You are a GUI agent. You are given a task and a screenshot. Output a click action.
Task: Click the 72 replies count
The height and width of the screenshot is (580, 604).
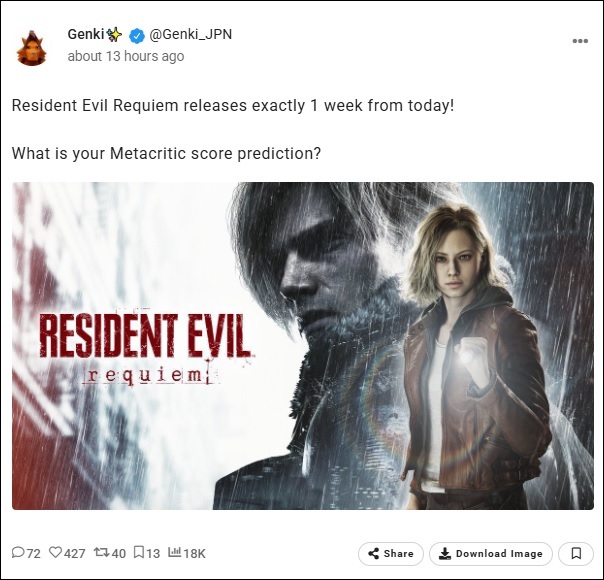point(33,553)
